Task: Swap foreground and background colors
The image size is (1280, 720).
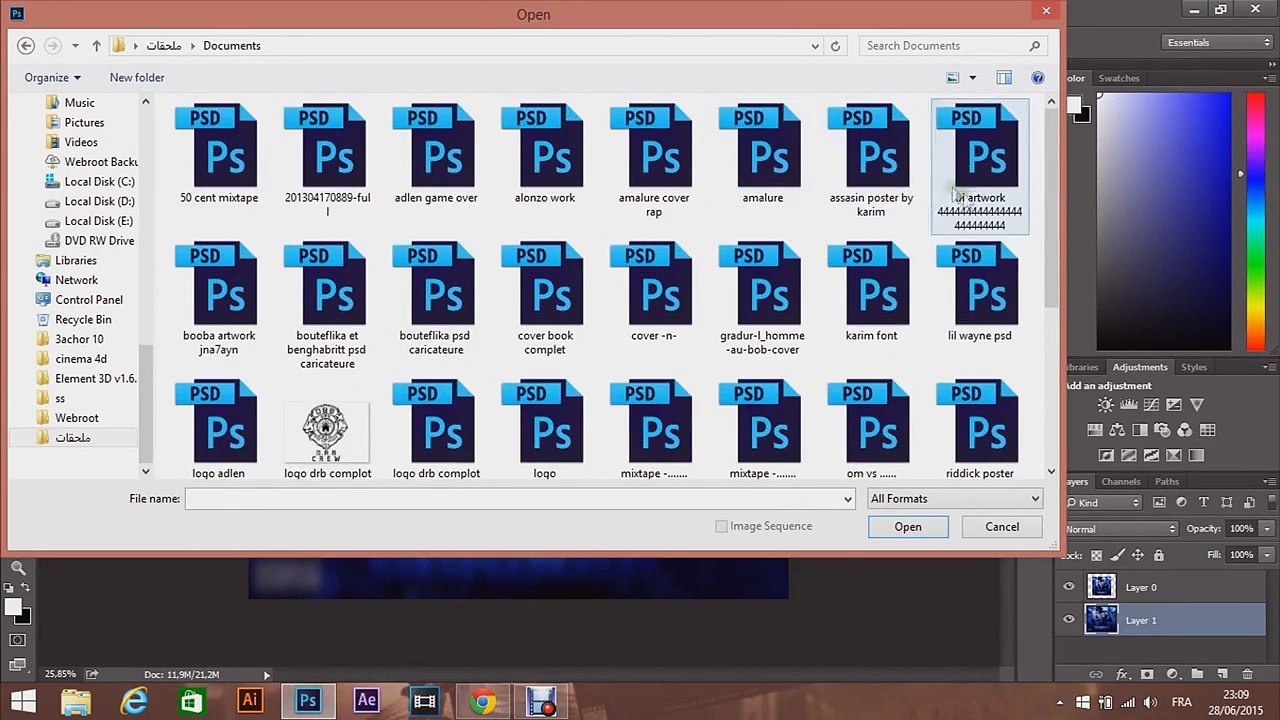Action: pyautogui.click(x=26, y=588)
